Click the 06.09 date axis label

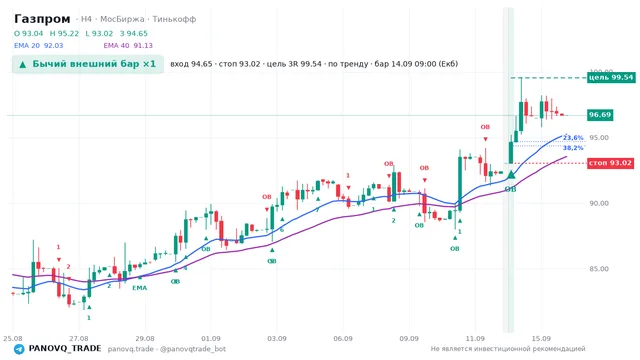[343, 339]
